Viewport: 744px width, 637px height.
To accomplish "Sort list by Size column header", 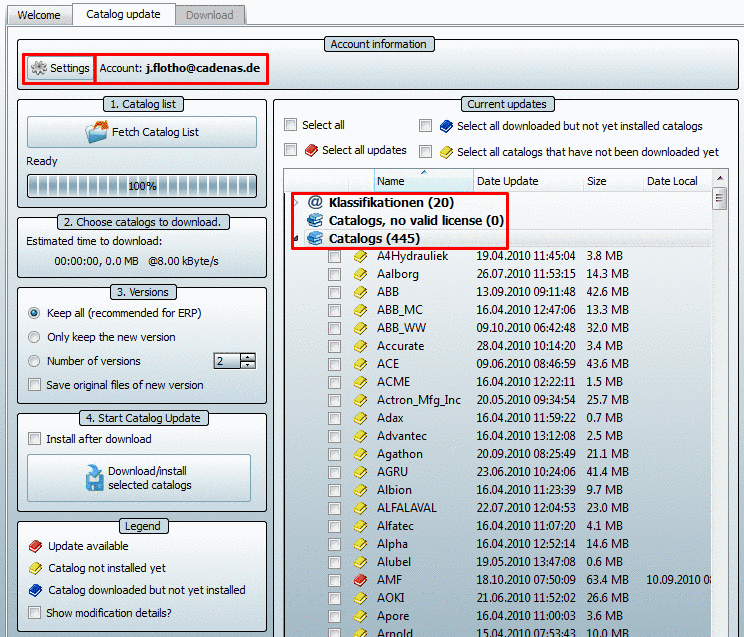I will (x=613, y=181).
